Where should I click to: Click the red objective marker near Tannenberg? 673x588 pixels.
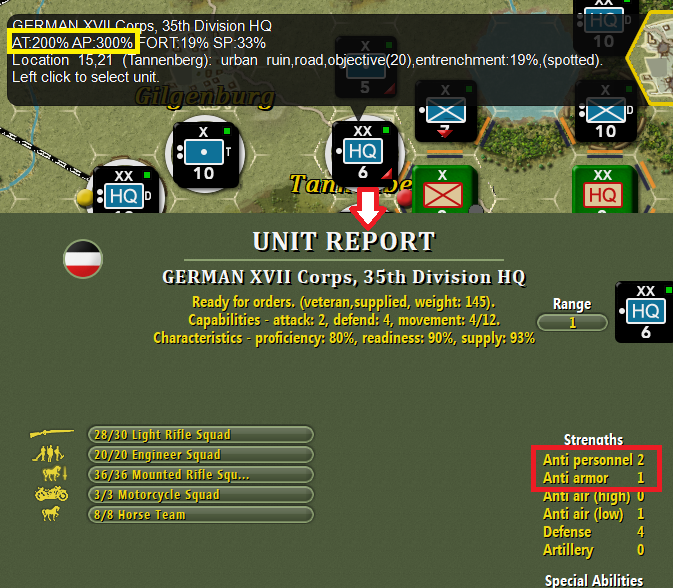coord(404,198)
